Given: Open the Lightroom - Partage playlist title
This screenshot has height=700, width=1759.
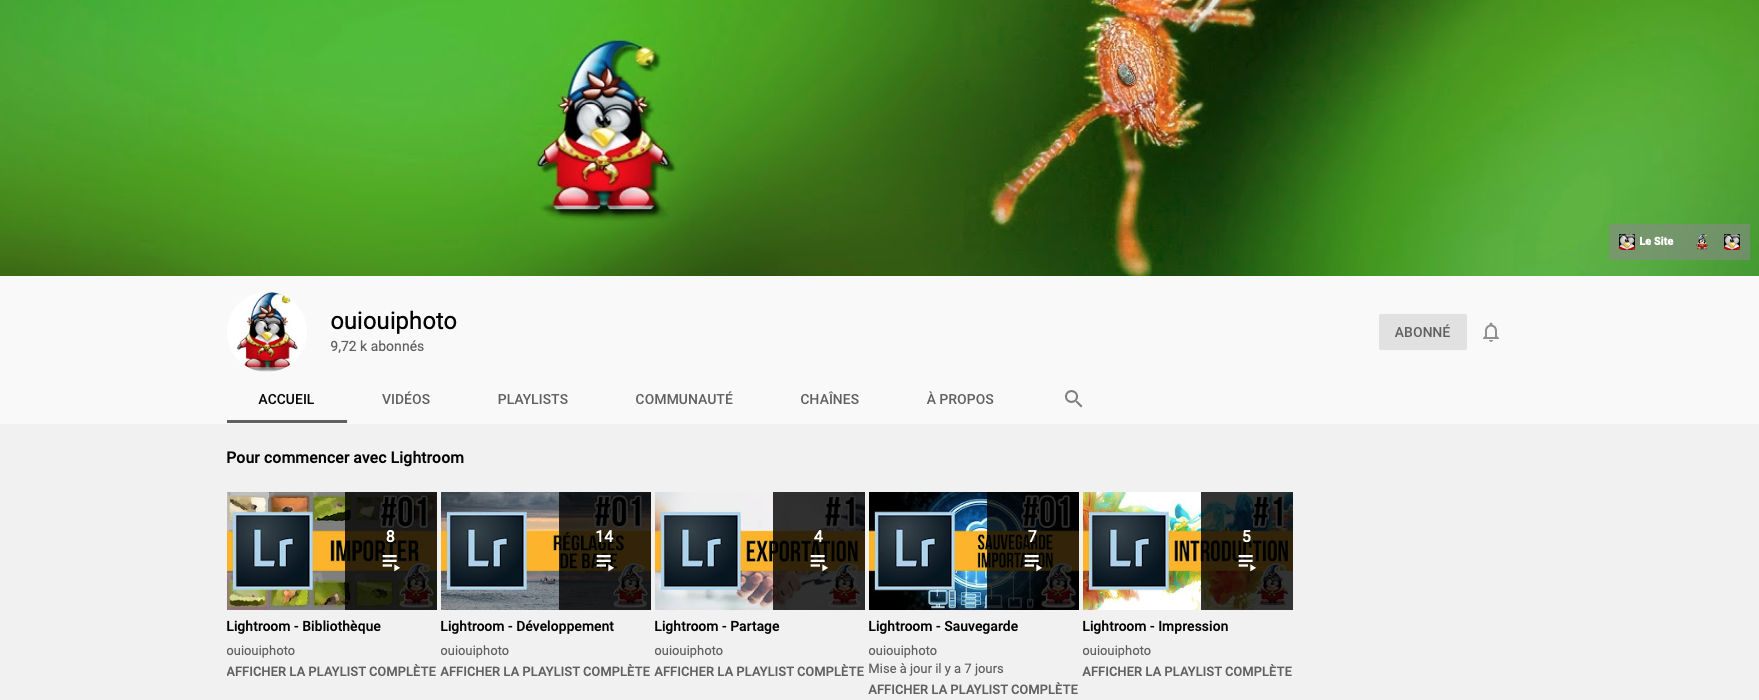Looking at the screenshot, I should 717,626.
